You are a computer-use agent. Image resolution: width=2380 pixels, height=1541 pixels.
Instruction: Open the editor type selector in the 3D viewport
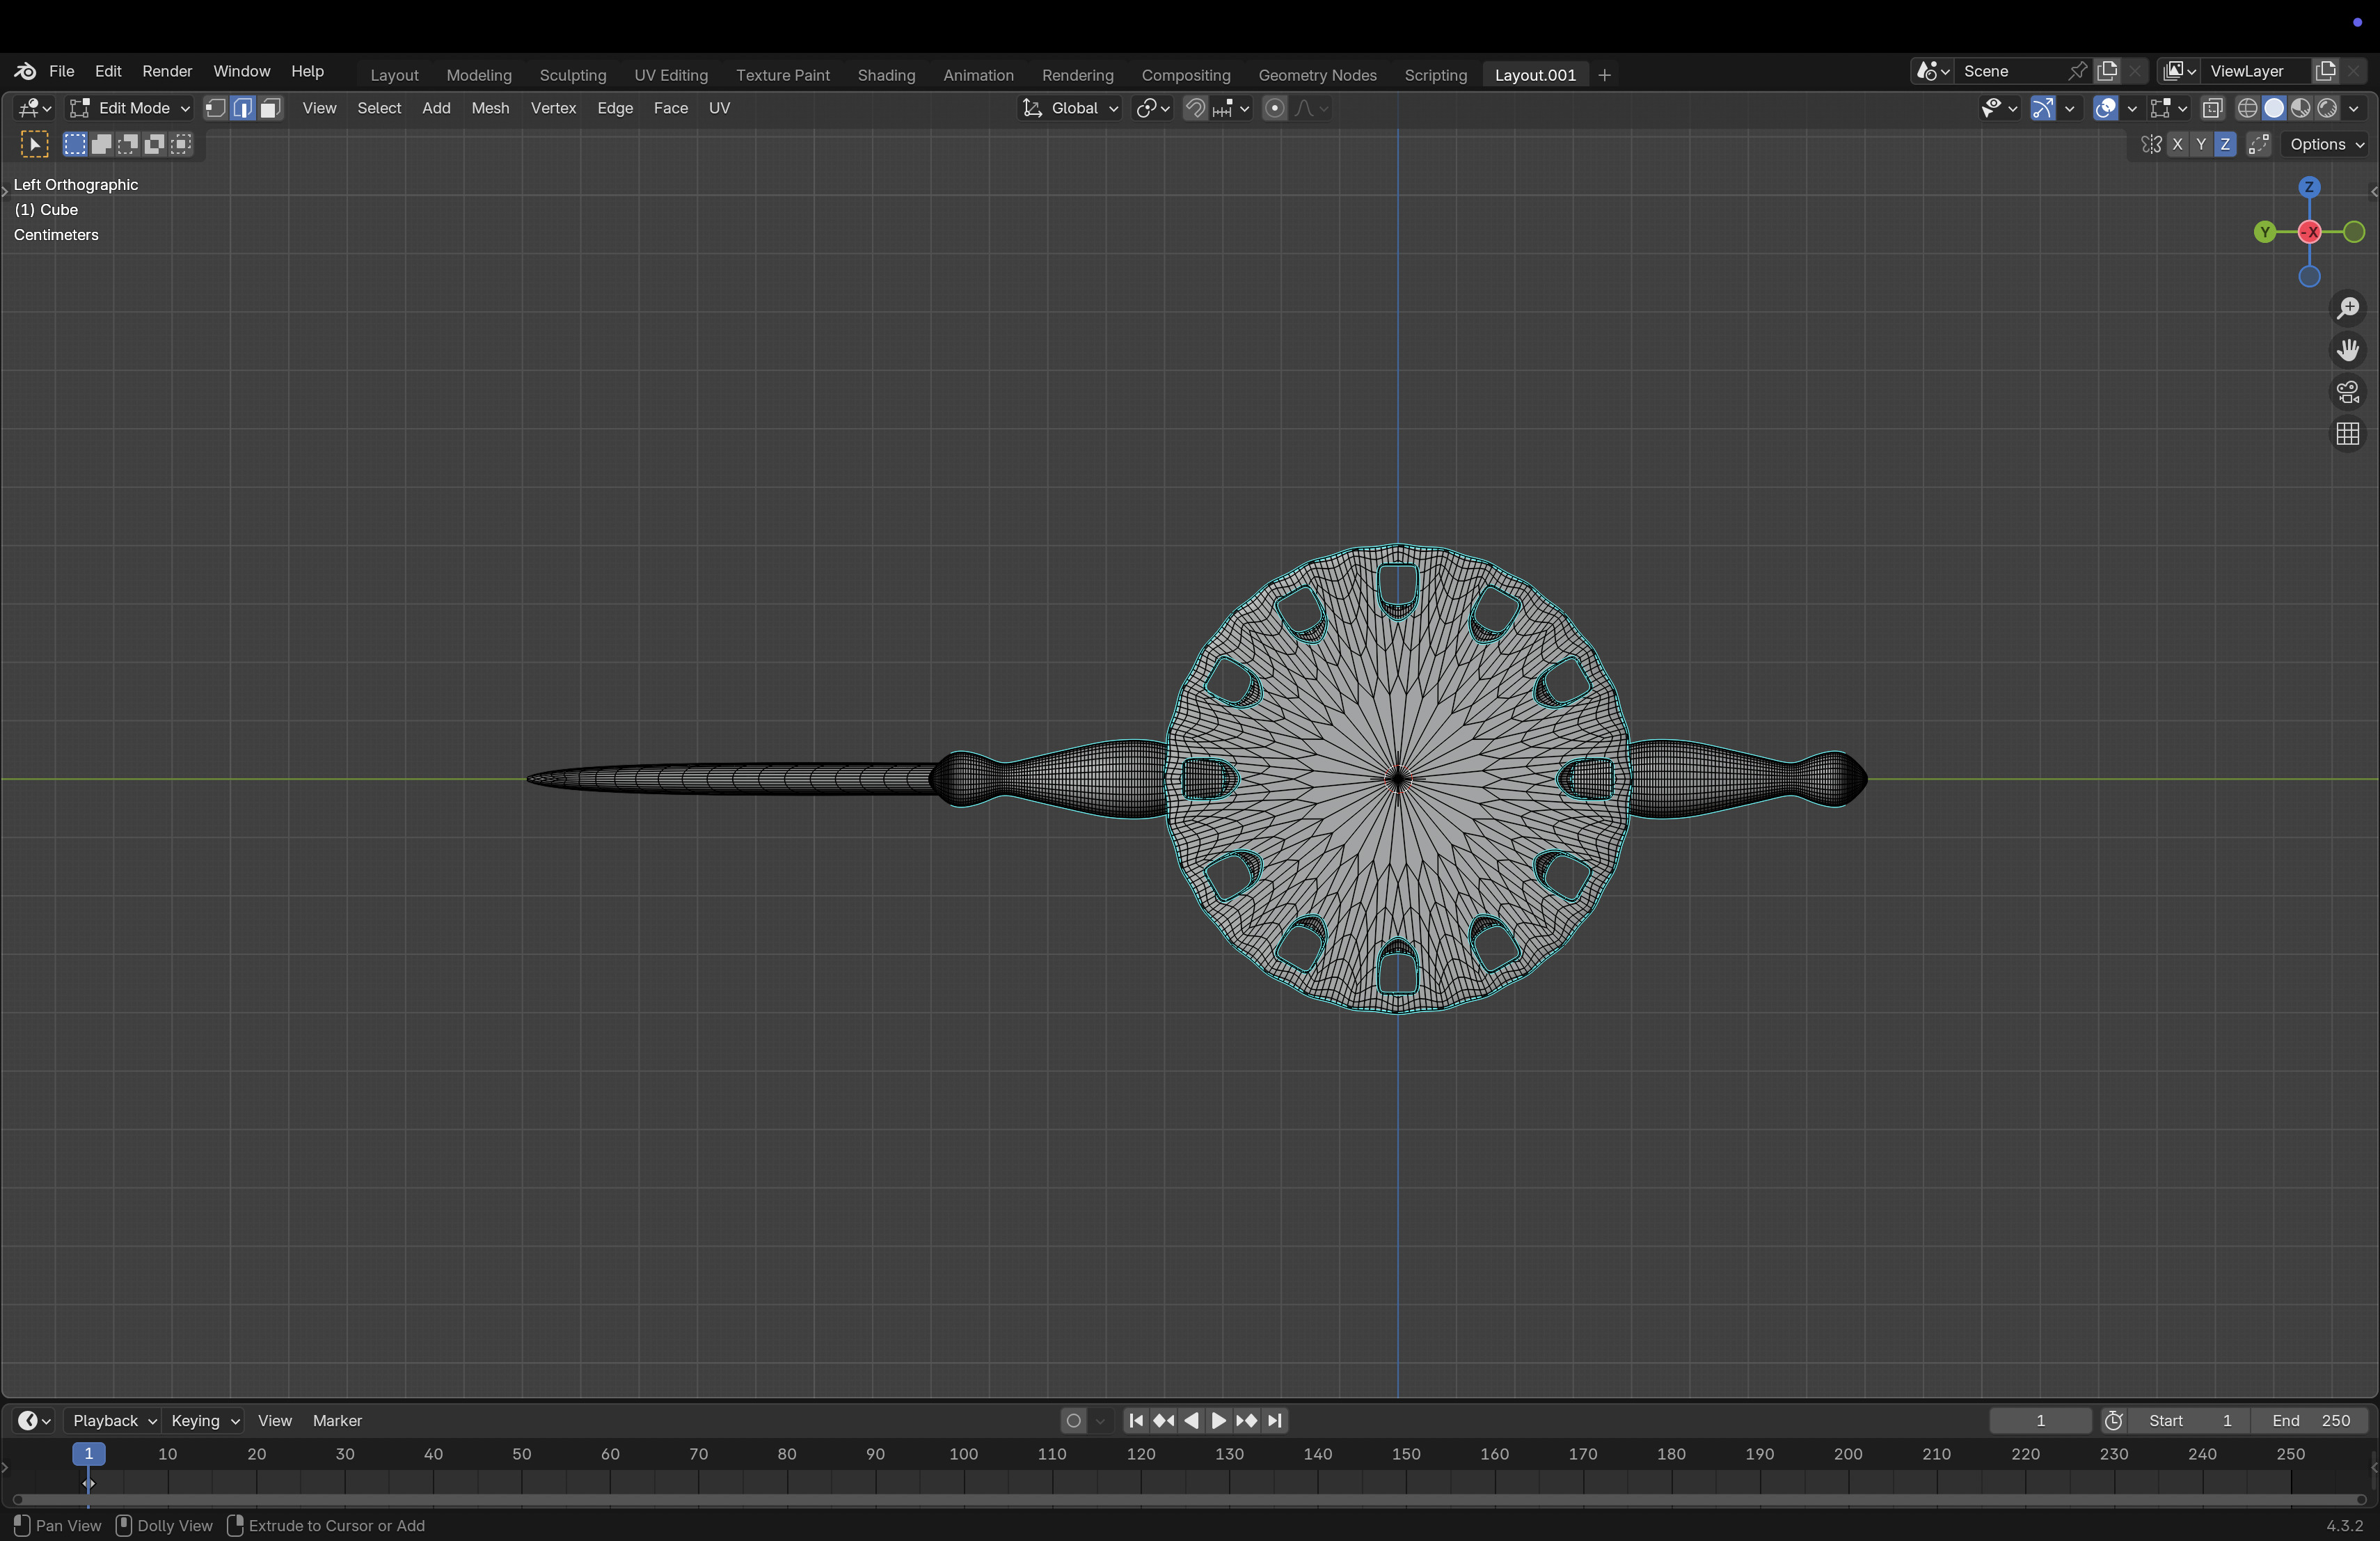coord(35,108)
